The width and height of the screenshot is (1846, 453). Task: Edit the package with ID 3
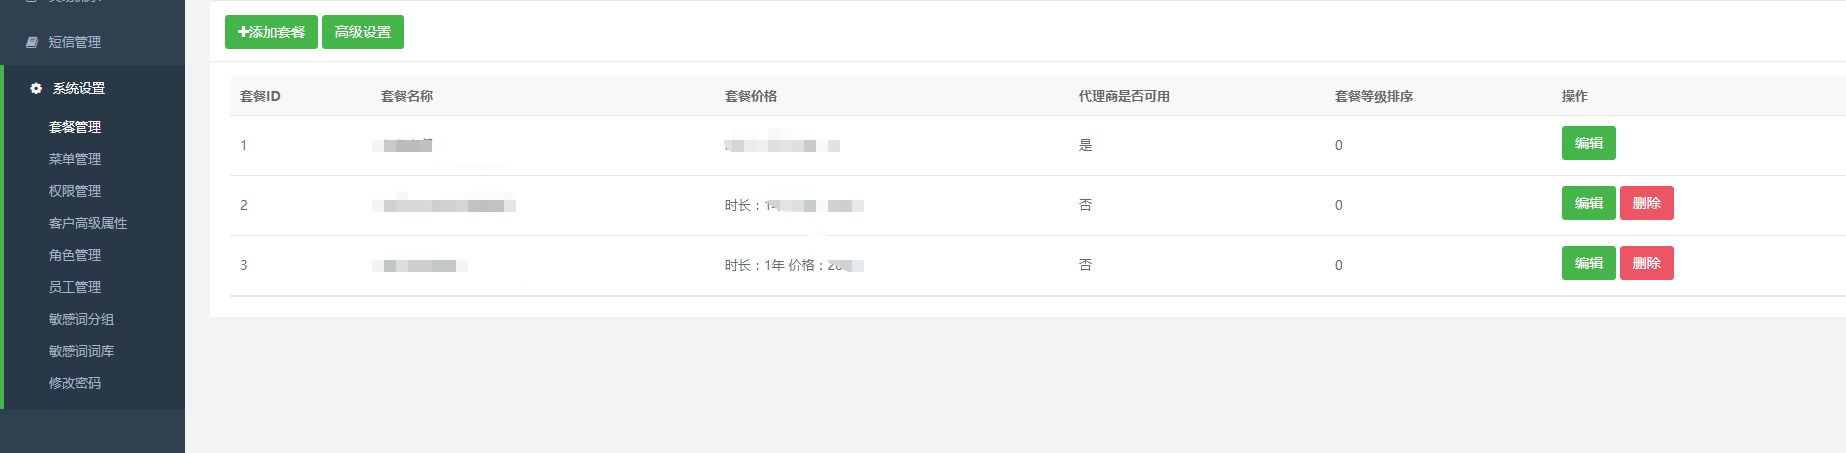tap(1588, 263)
